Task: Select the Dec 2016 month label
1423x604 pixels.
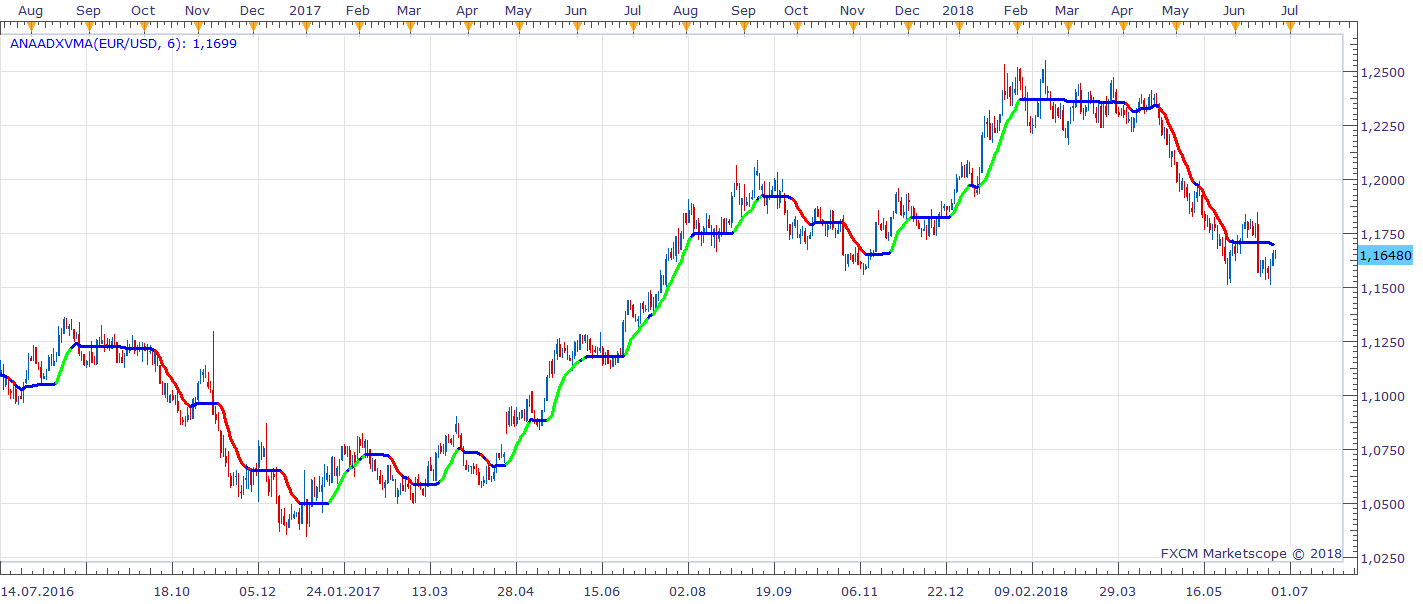Action: click(251, 10)
